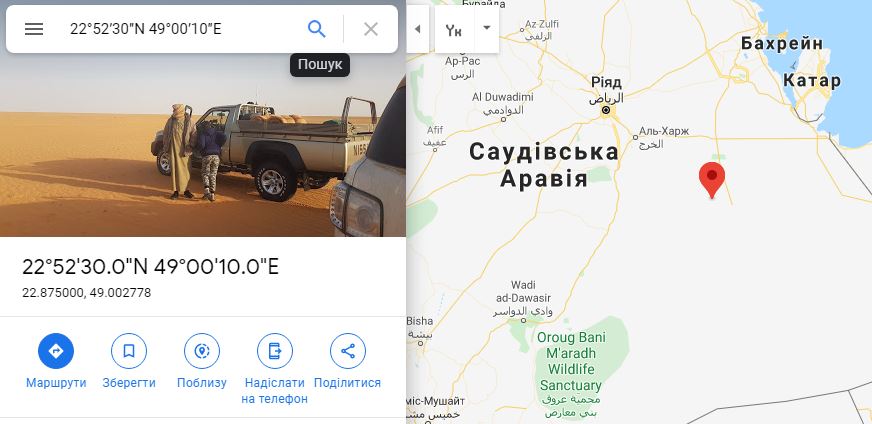The image size is (872, 424).
Task: Open the desert pickup truck photo
Action: (203, 145)
